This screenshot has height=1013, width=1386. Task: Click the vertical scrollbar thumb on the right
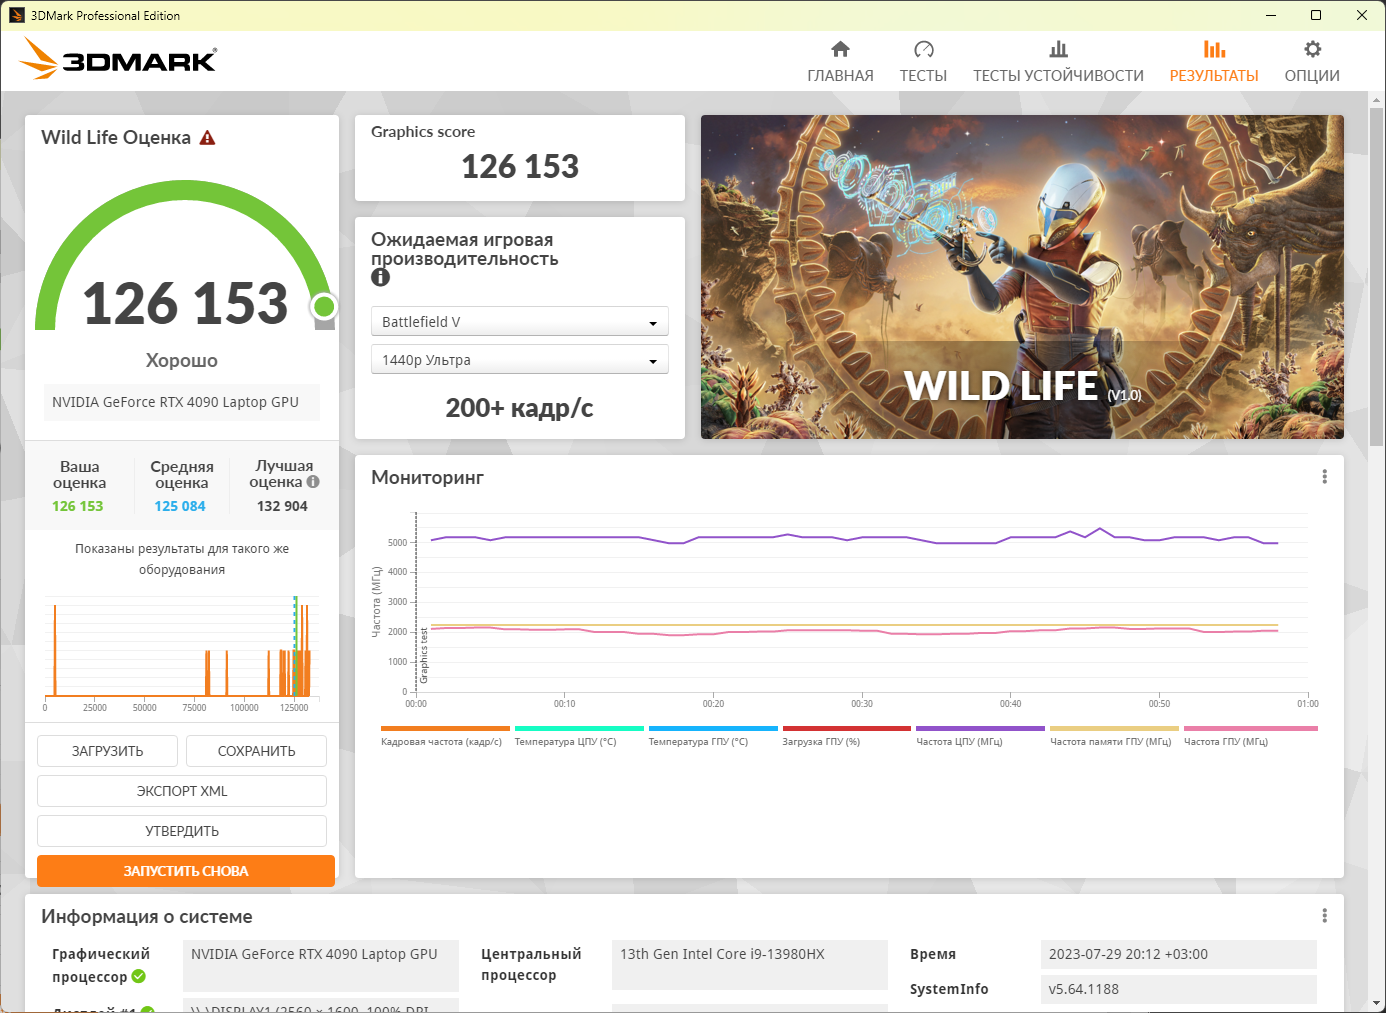(x=1377, y=276)
